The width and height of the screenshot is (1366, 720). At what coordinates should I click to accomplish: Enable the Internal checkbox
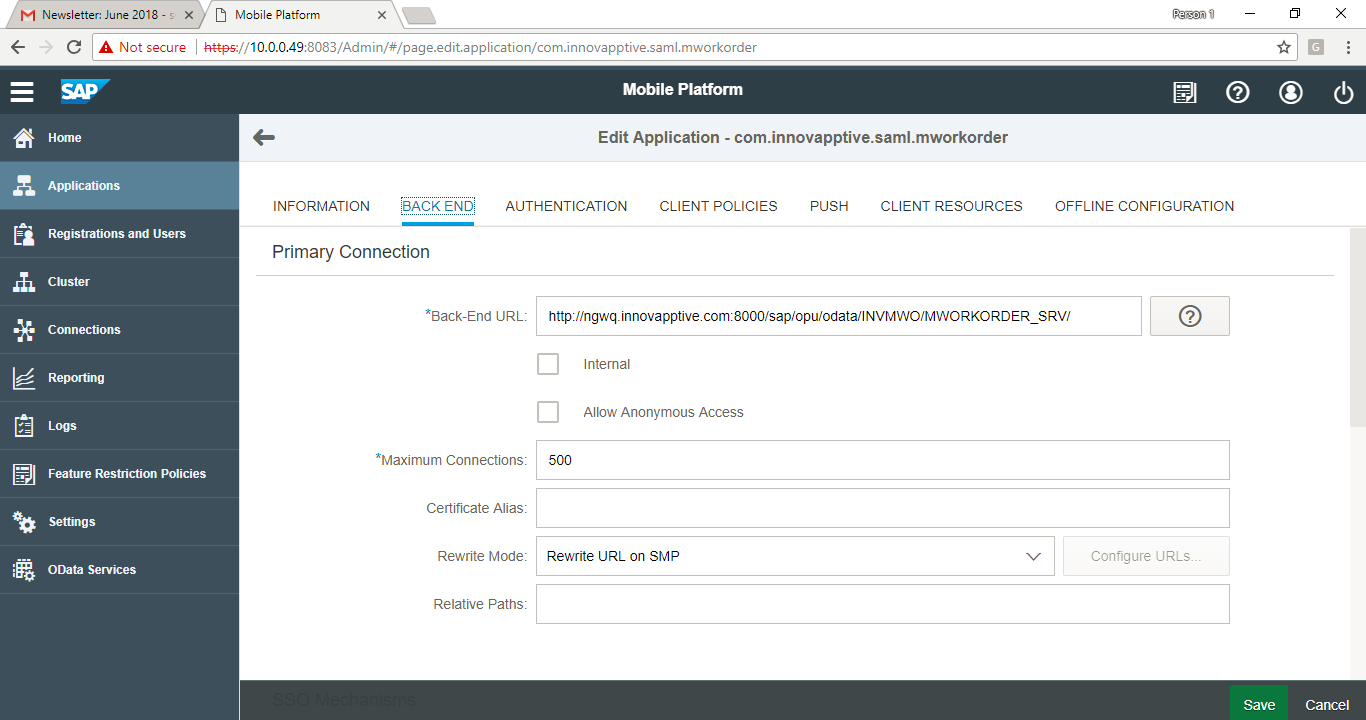click(548, 364)
